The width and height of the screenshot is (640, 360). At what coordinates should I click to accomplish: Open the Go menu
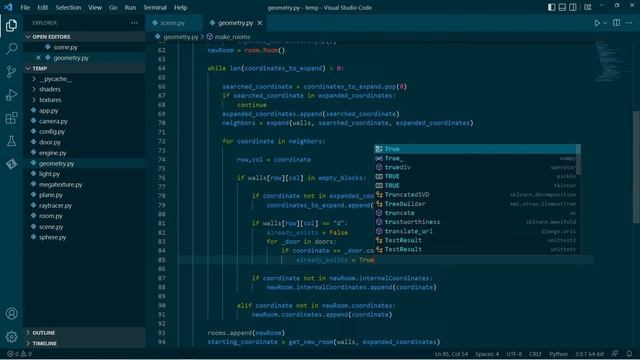coord(113,7)
